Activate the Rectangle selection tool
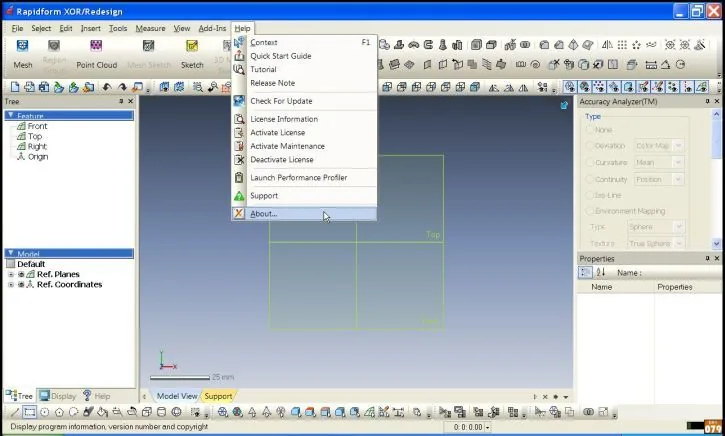 30,412
